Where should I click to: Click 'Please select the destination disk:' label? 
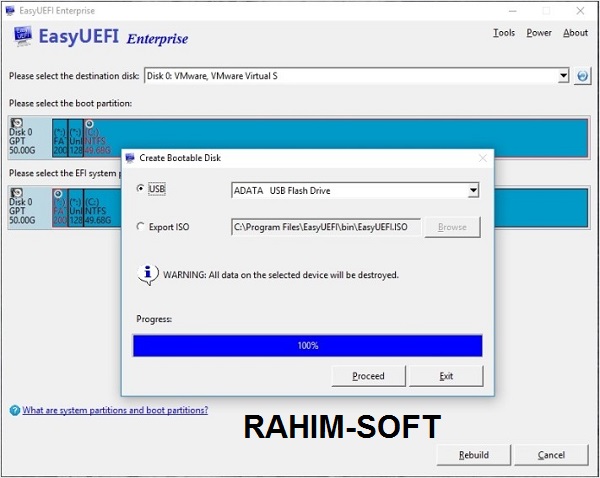point(74,76)
